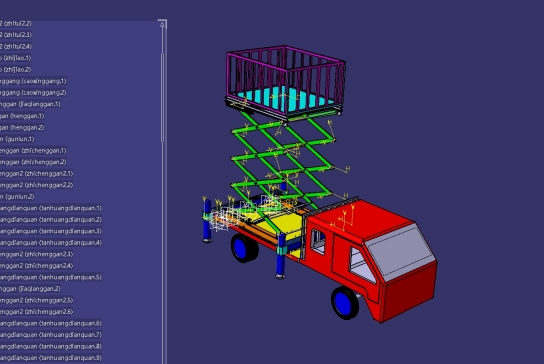The width and height of the screenshot is (544, 364).
Task: Click the (zhichenggan2.4) tree row
Action: pos(37,265)
